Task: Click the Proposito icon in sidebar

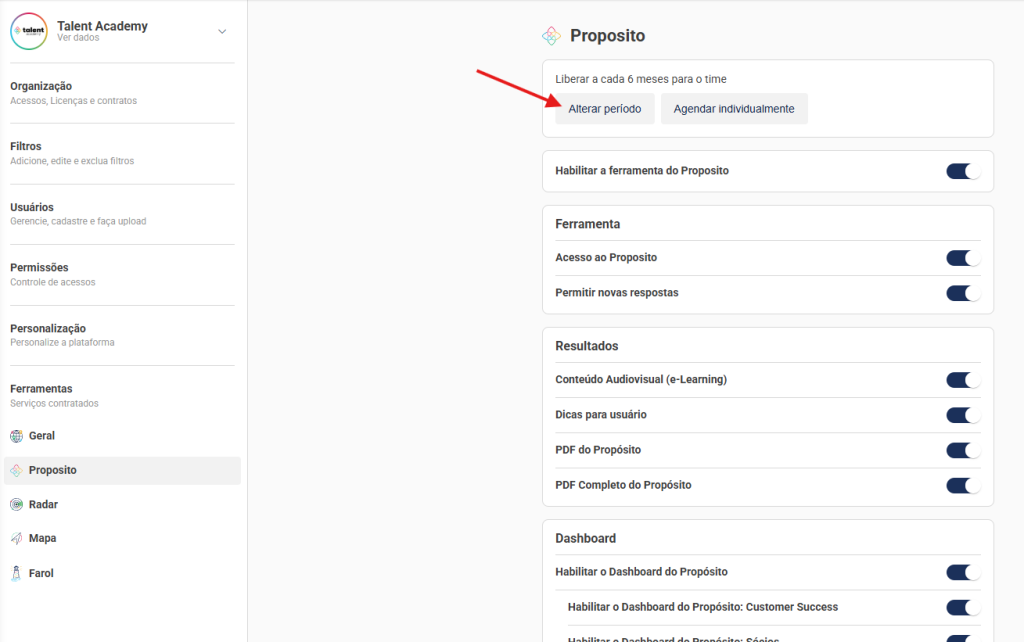Action: (16, 470)
